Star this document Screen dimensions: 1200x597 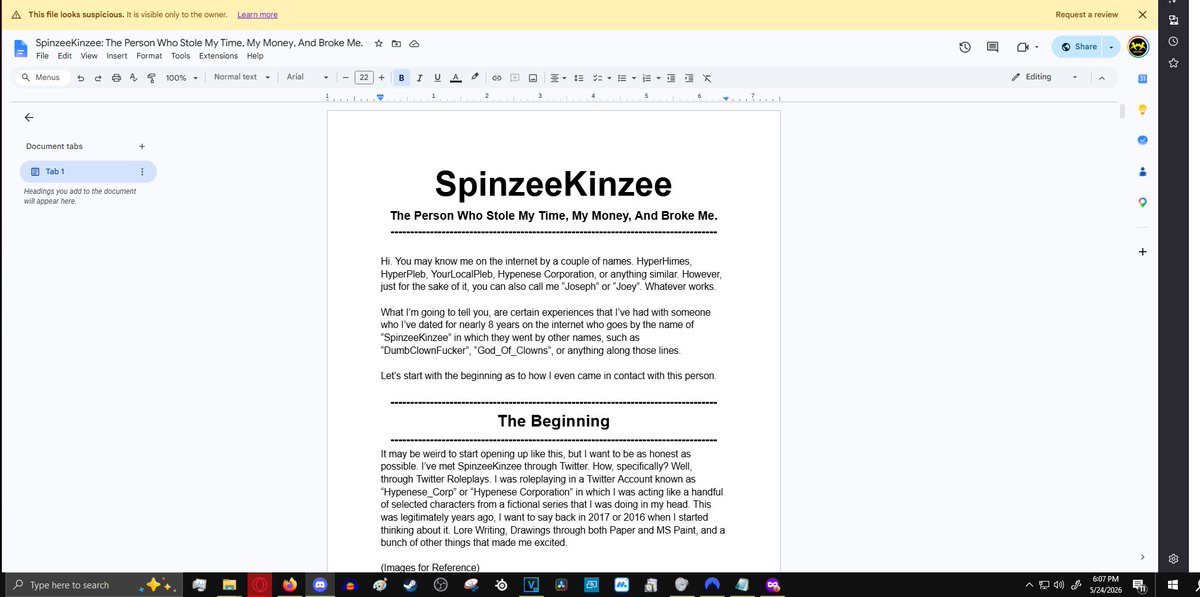[379, 44]
